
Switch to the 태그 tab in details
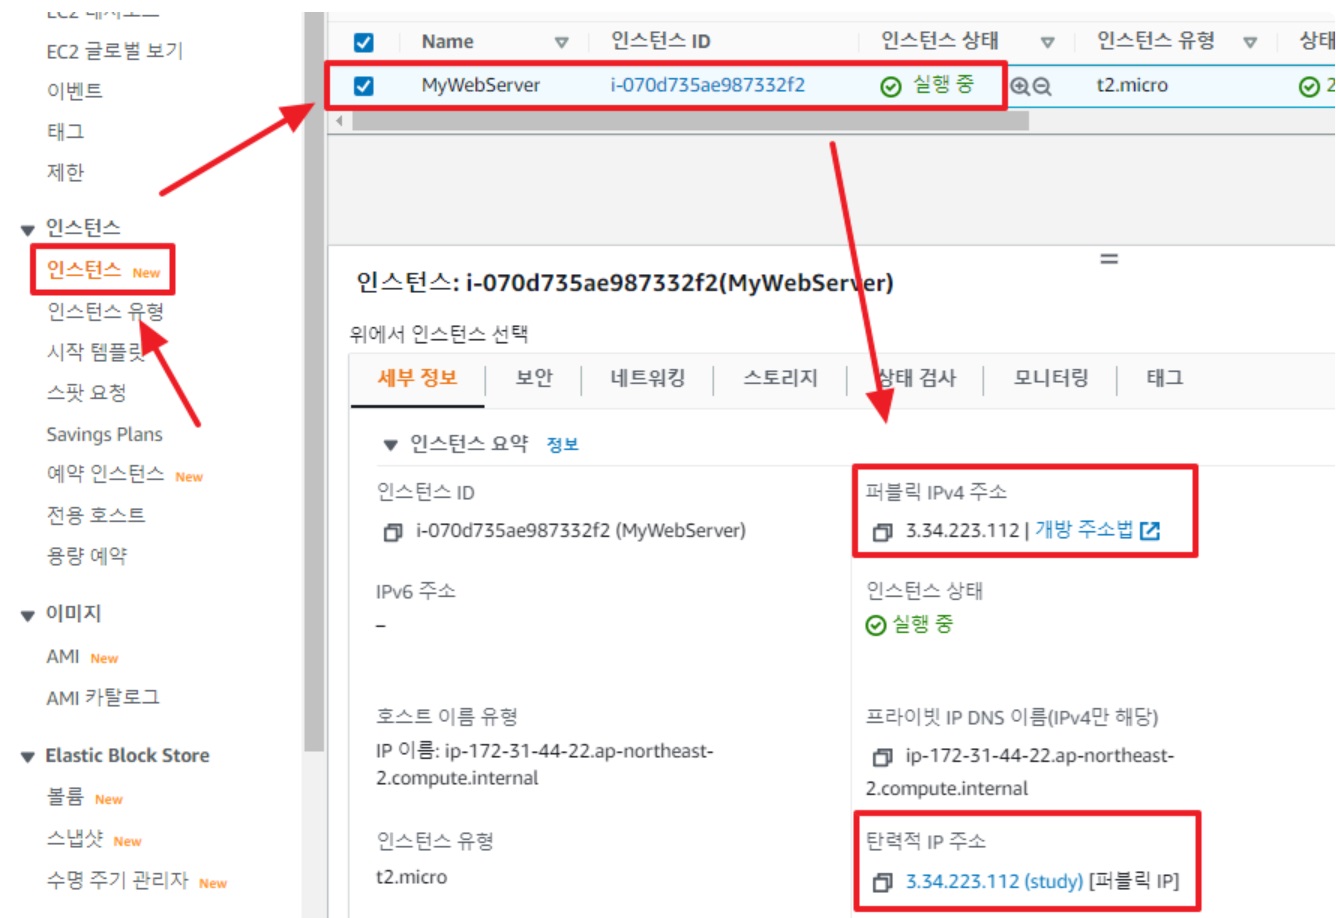[1164, 378]
